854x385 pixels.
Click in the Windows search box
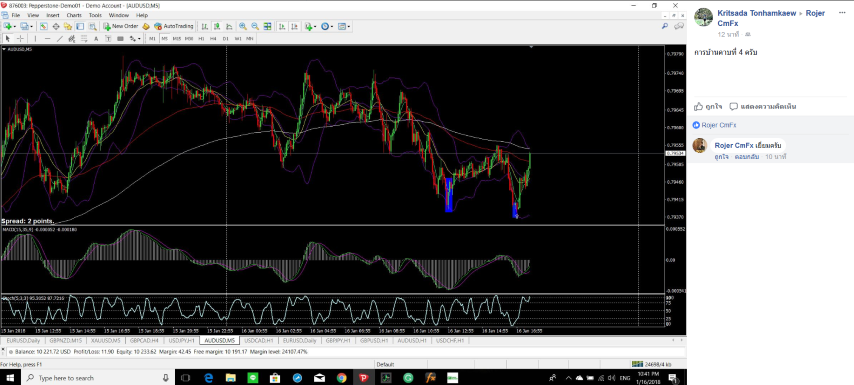(97, 377)
